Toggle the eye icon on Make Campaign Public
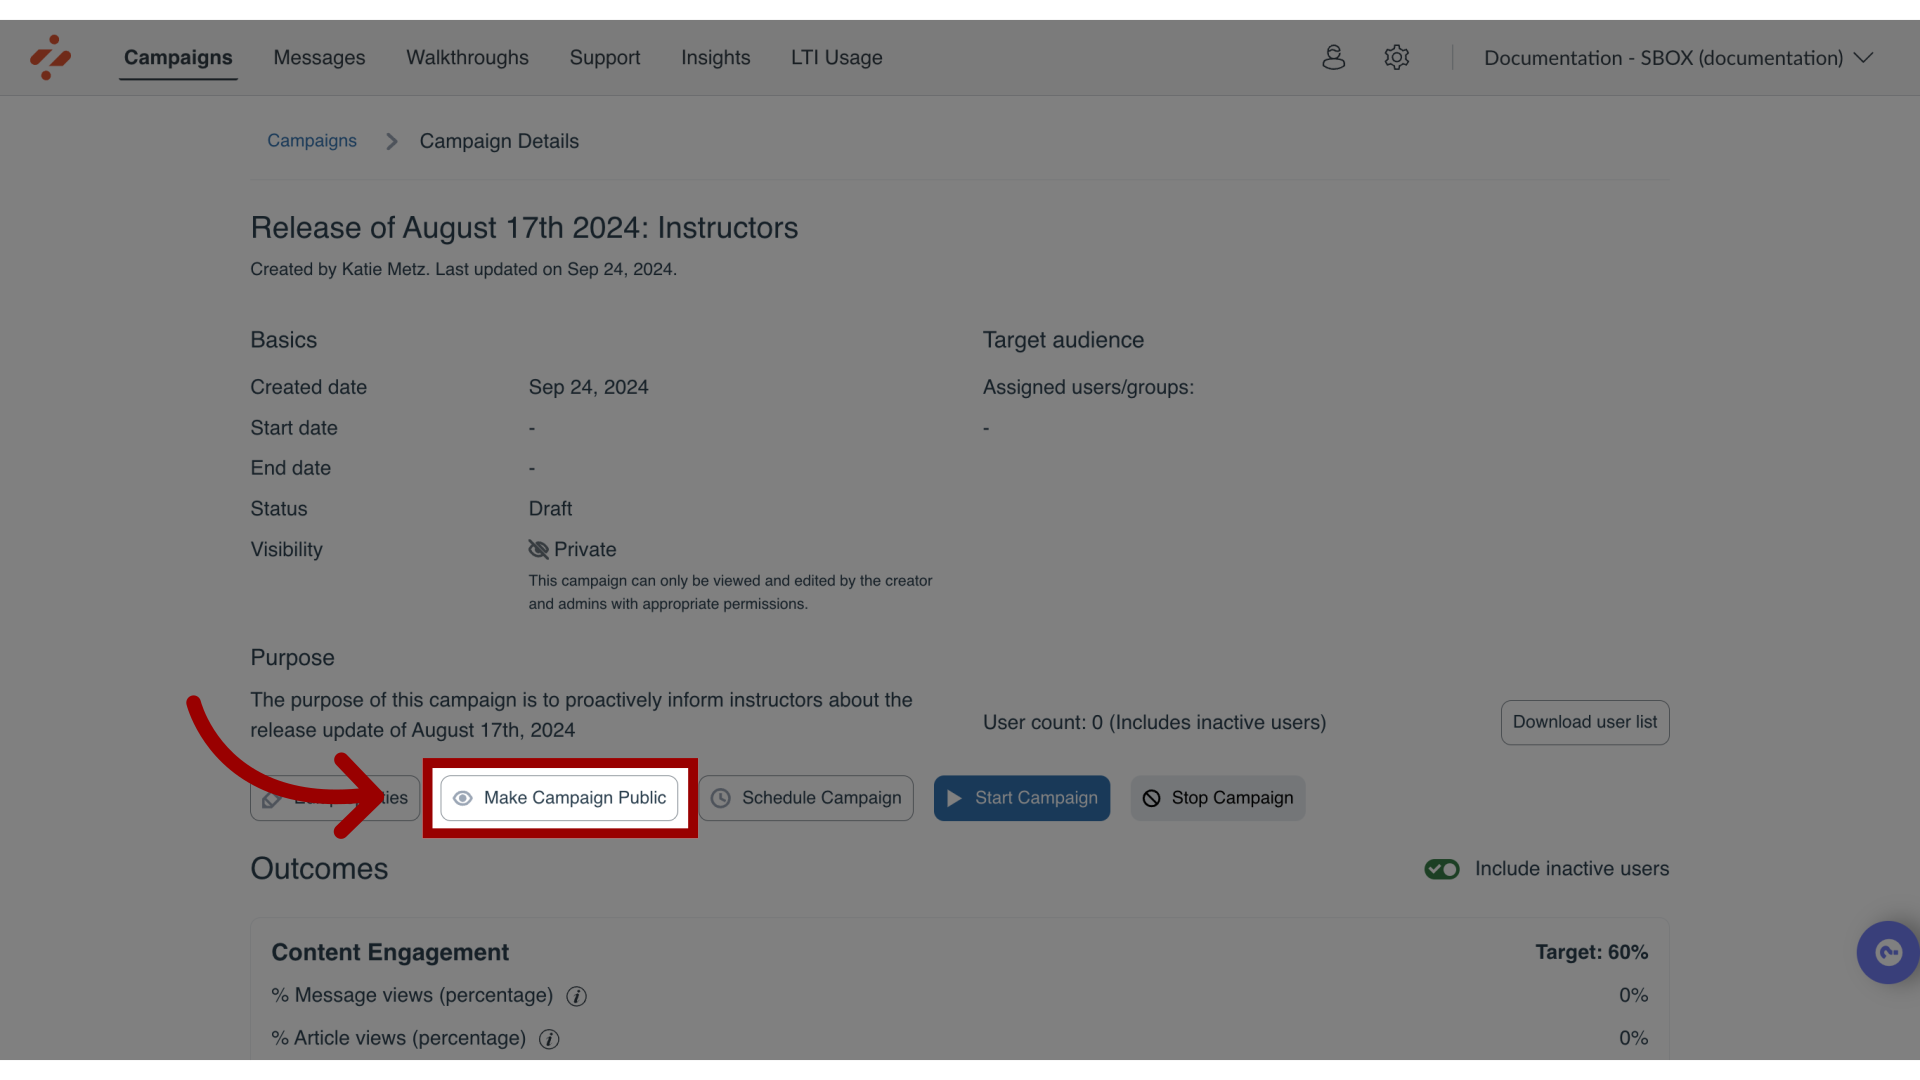The height and width of the screenshot is (1080, 1920). [462, 798]
